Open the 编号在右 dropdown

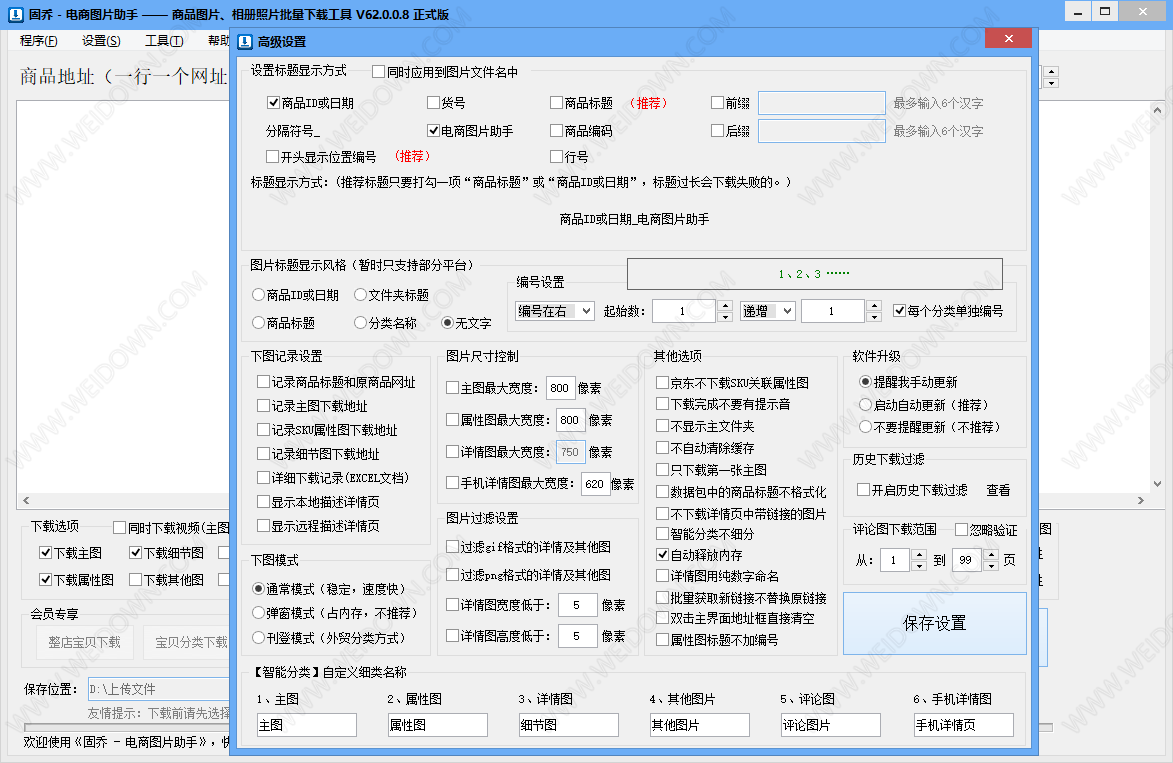555,312
